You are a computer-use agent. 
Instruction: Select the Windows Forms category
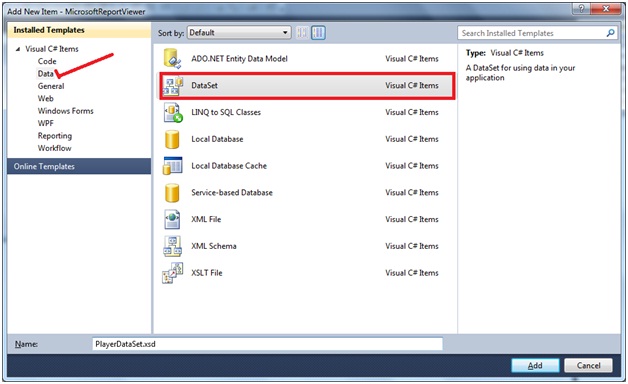65,111
